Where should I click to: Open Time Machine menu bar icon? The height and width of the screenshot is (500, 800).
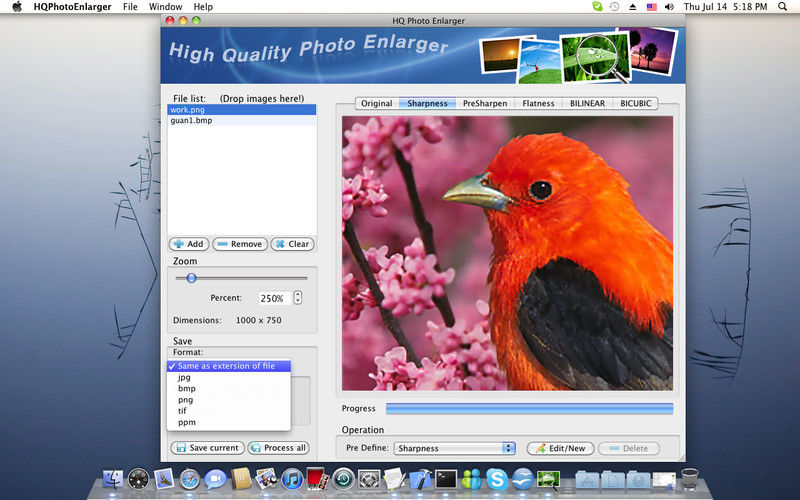[615, 7]
